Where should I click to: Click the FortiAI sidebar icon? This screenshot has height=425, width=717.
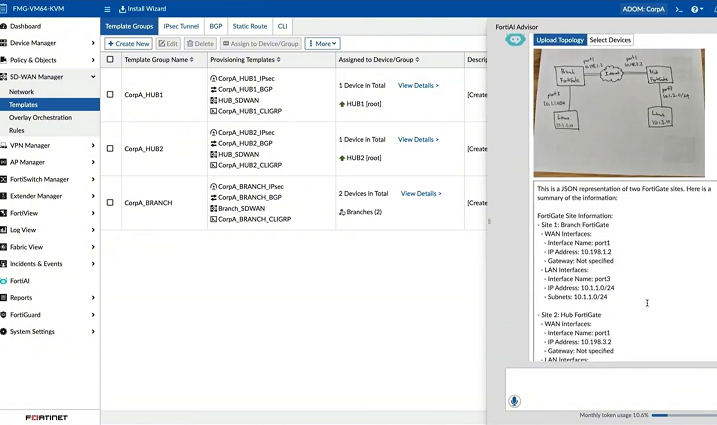point(4,281)
